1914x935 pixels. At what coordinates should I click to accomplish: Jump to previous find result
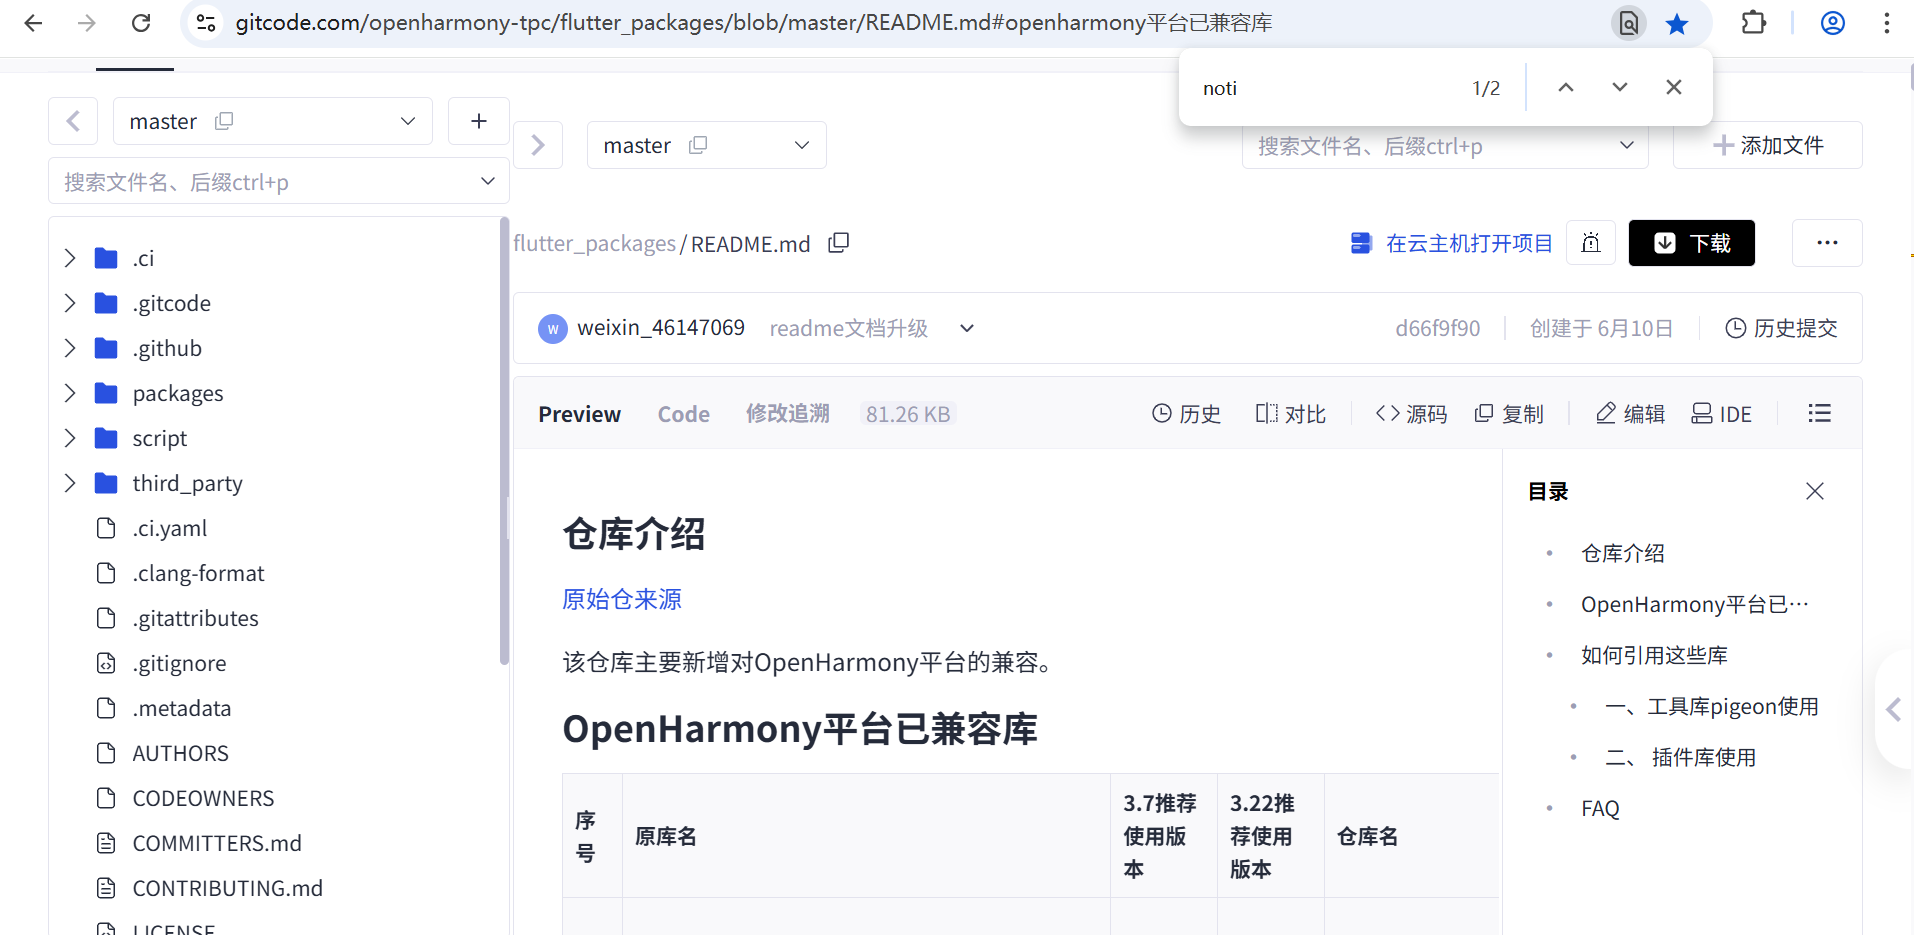point(1566,88)
